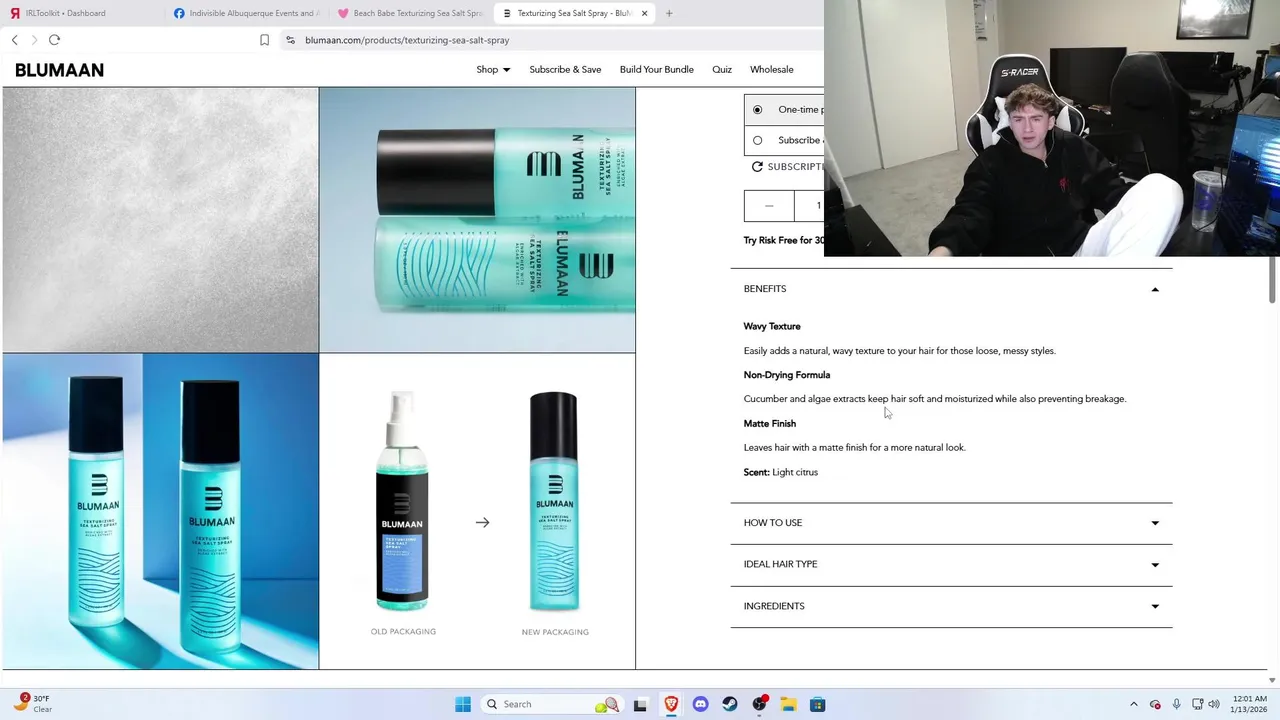Click the microphone tray icon
Image resolution: width=1280 pixels, height=720 pixels.
coord(1176,704)
